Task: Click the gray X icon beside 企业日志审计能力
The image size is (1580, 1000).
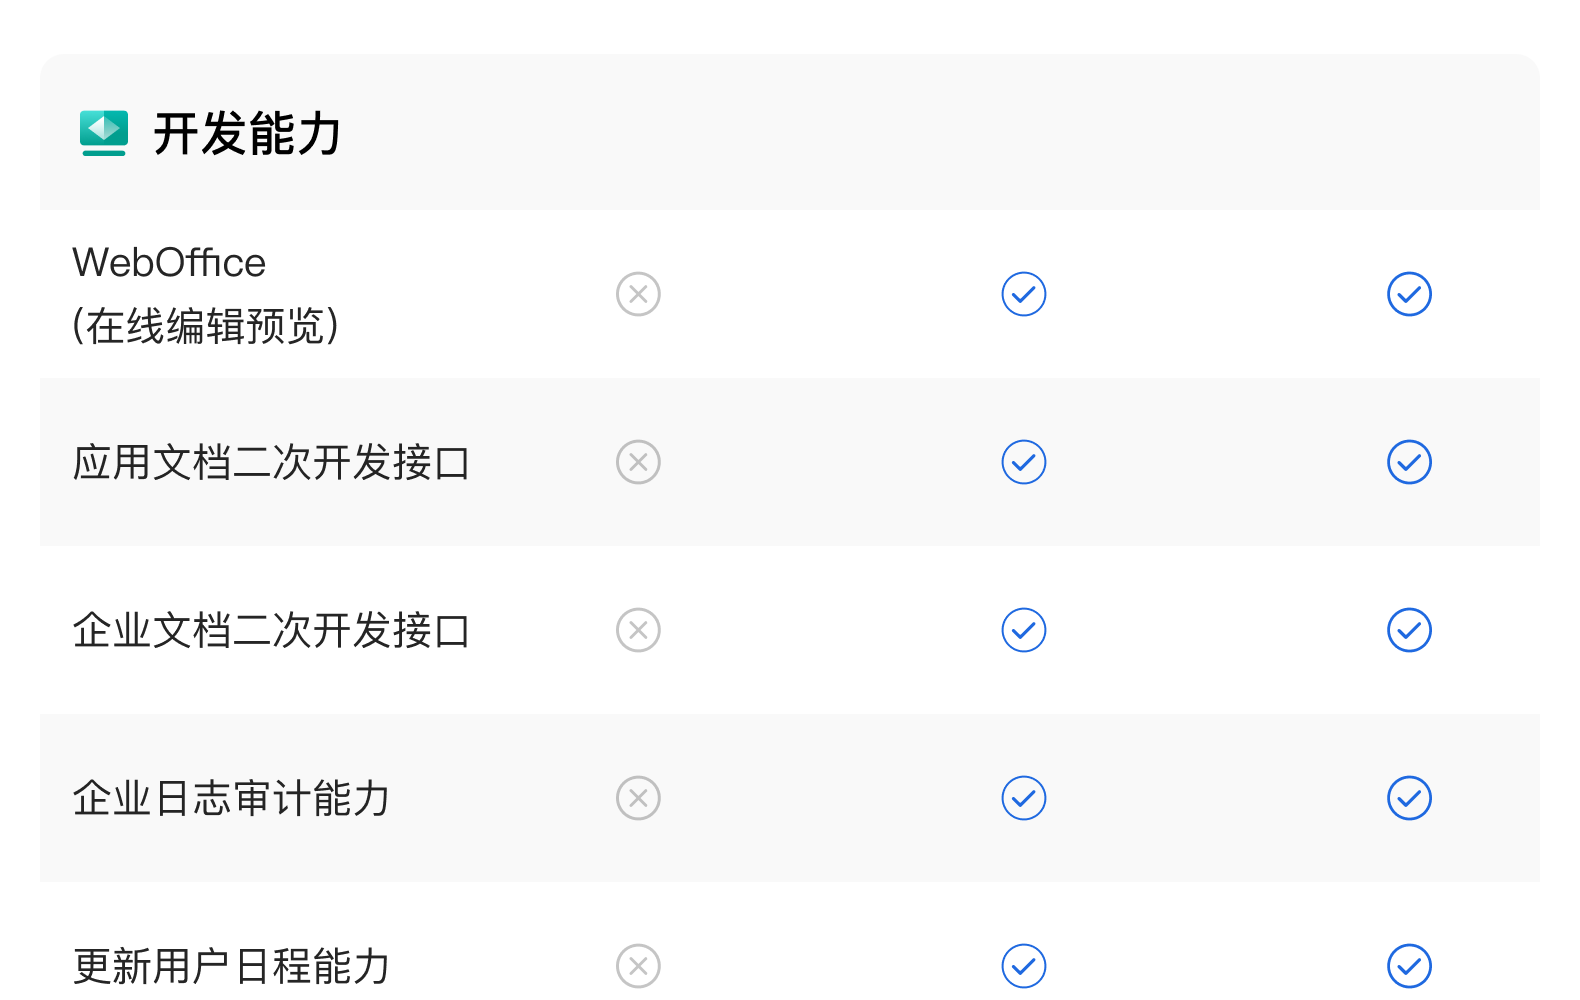Action: tap(638, 798)
